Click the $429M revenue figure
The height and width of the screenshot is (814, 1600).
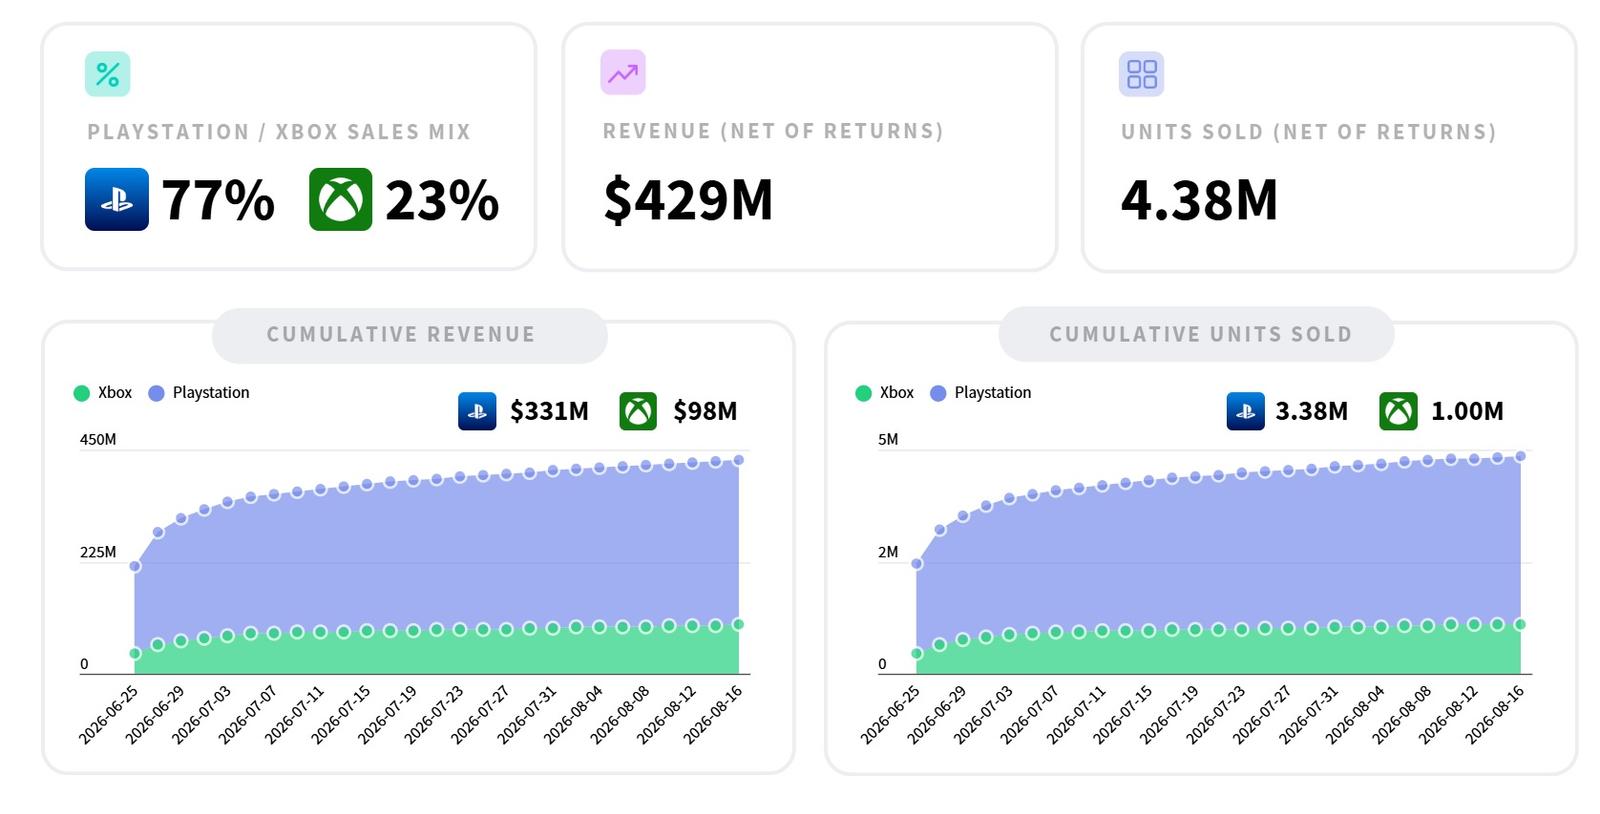pos(688,200)
